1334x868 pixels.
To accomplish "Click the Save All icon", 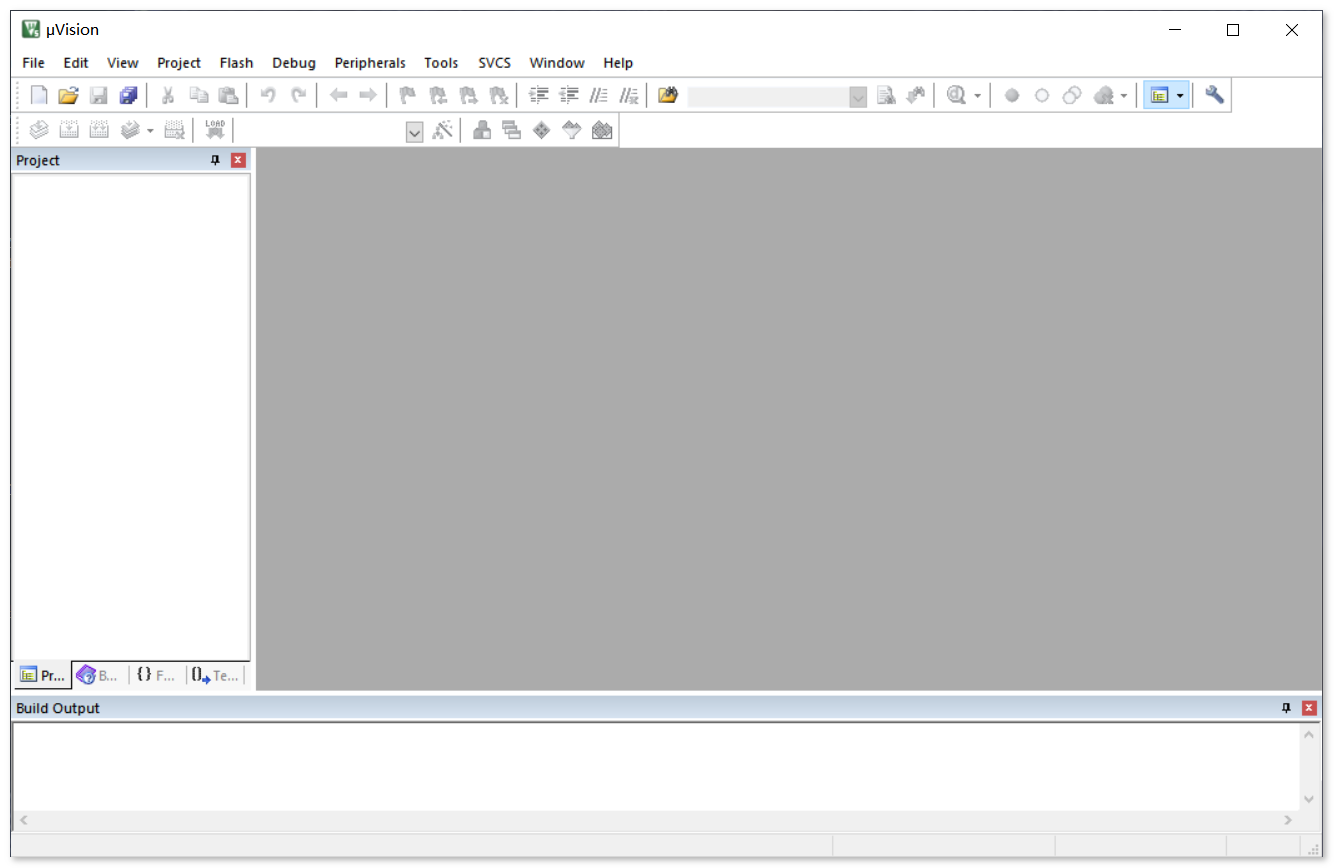I will click(x=128, y=96).
